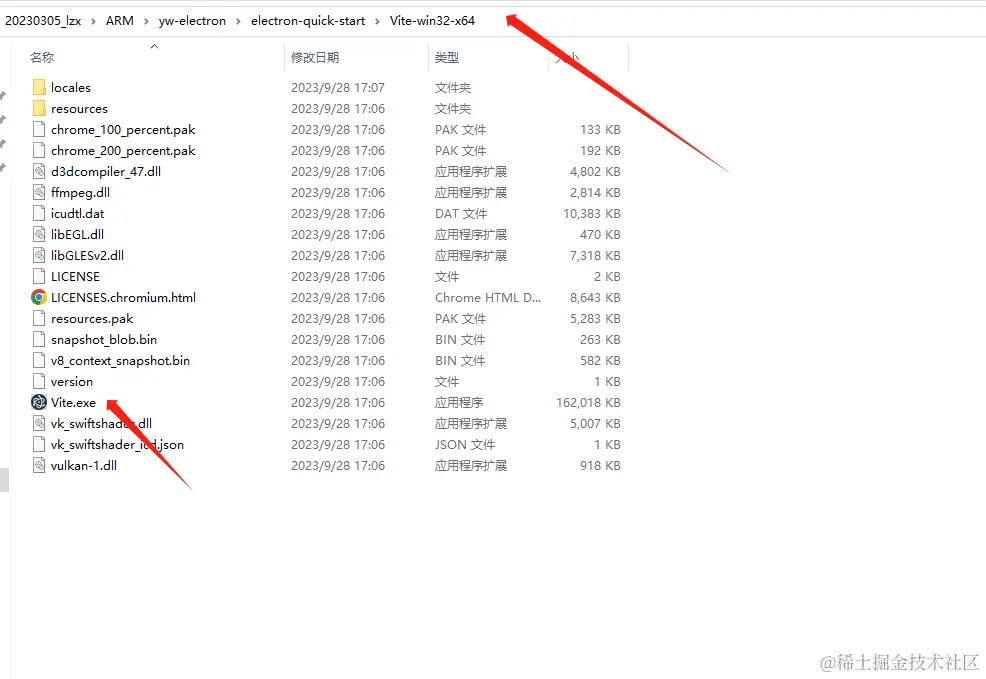Viewport: 986px width, 679px height.
Task: Sort by the 名称 column header
Action: pos(42,57)
